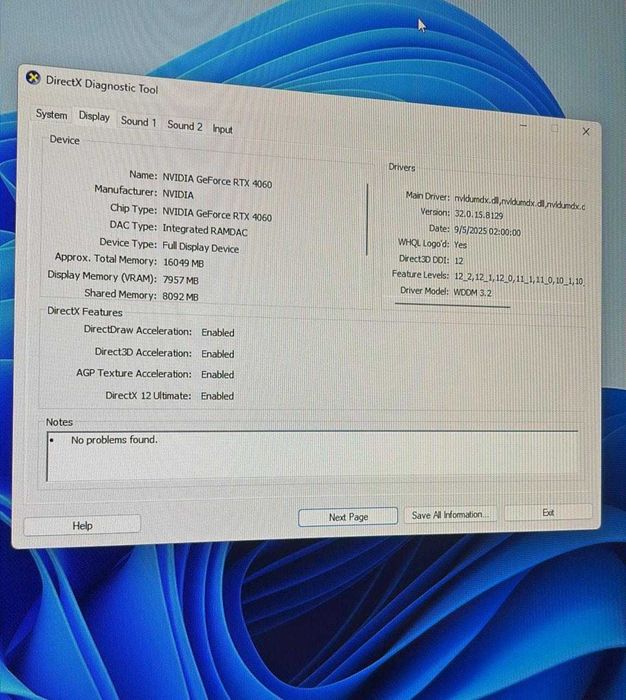This screenshot has width=626, height=700.
Task: Click the 'Drivers' group heading
Action: (x=401, y=167)
